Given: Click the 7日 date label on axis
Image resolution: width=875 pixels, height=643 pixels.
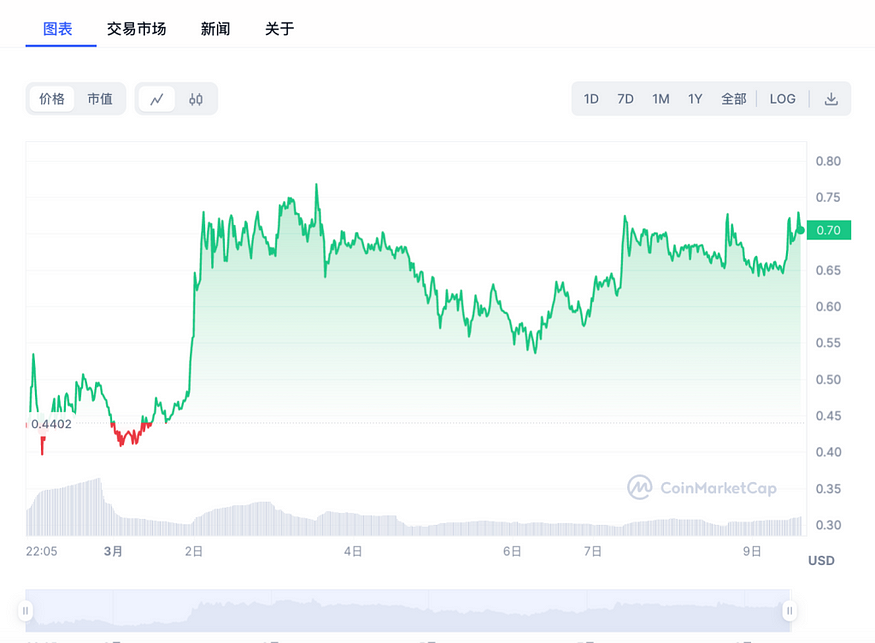Looking at the screenshot, I should pos(593,551).
